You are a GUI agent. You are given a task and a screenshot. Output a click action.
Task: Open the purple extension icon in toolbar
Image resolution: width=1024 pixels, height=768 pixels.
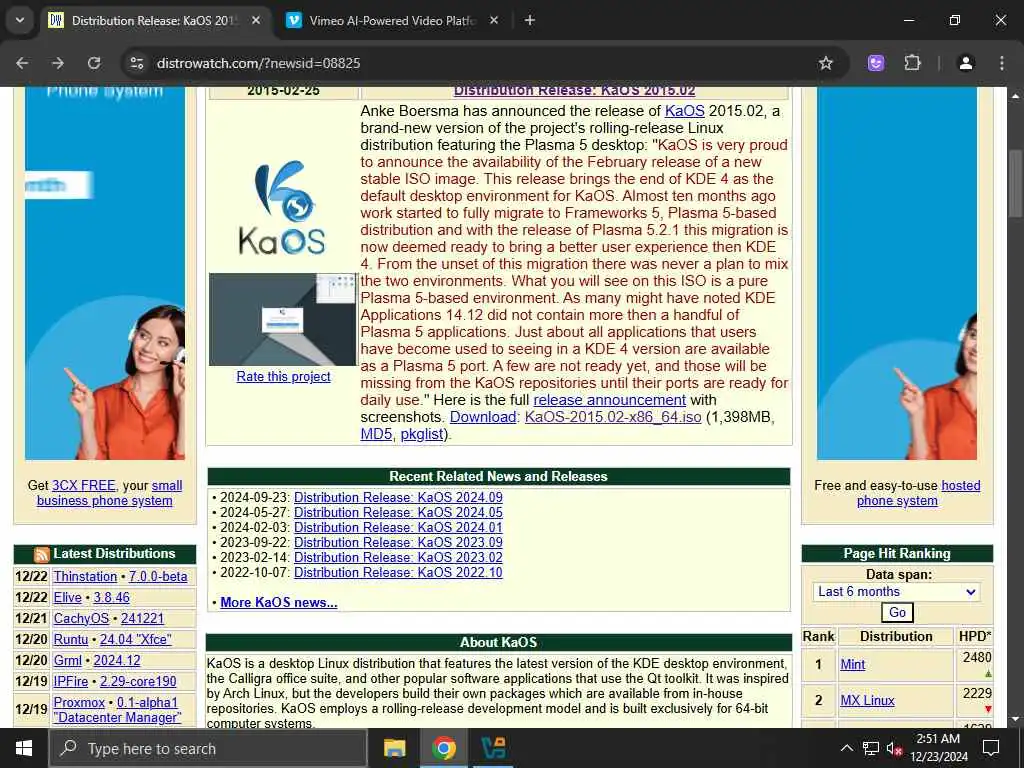click(876, 63)
